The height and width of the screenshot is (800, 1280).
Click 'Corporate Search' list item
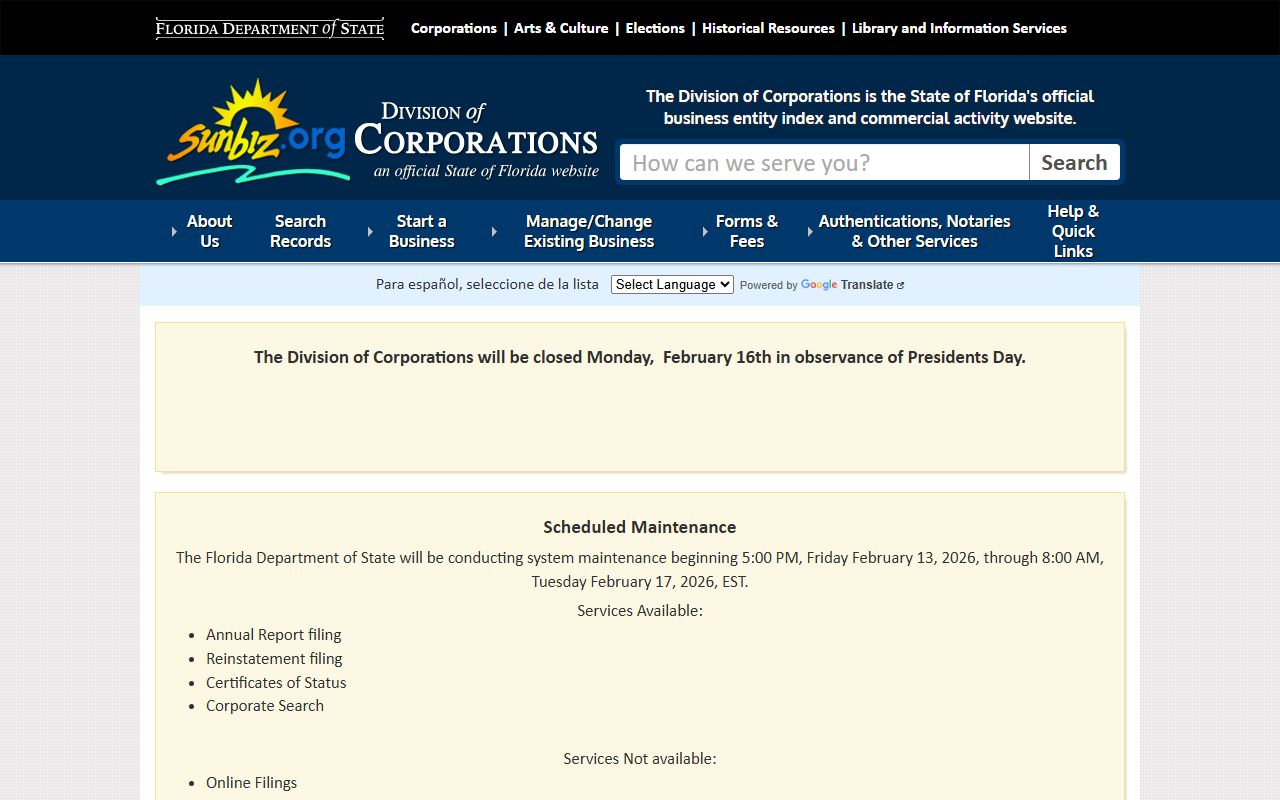point(265,706)
